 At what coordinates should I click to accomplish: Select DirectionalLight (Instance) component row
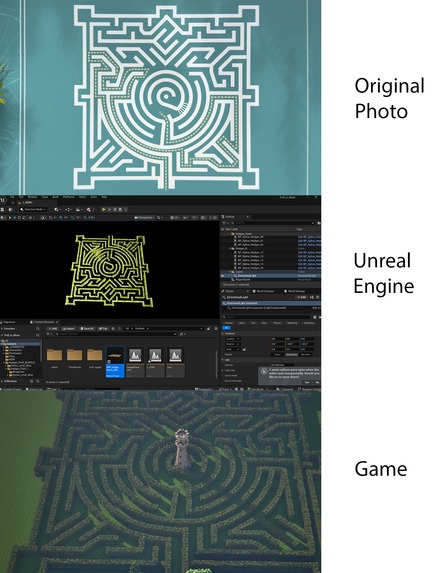pos(270,303)
